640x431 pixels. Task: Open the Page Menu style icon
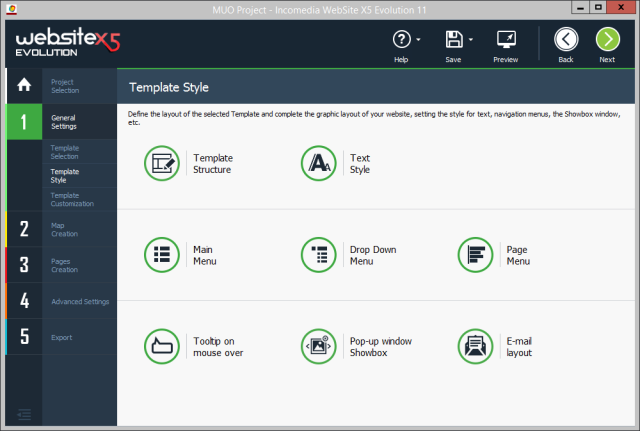coord(476,255)
